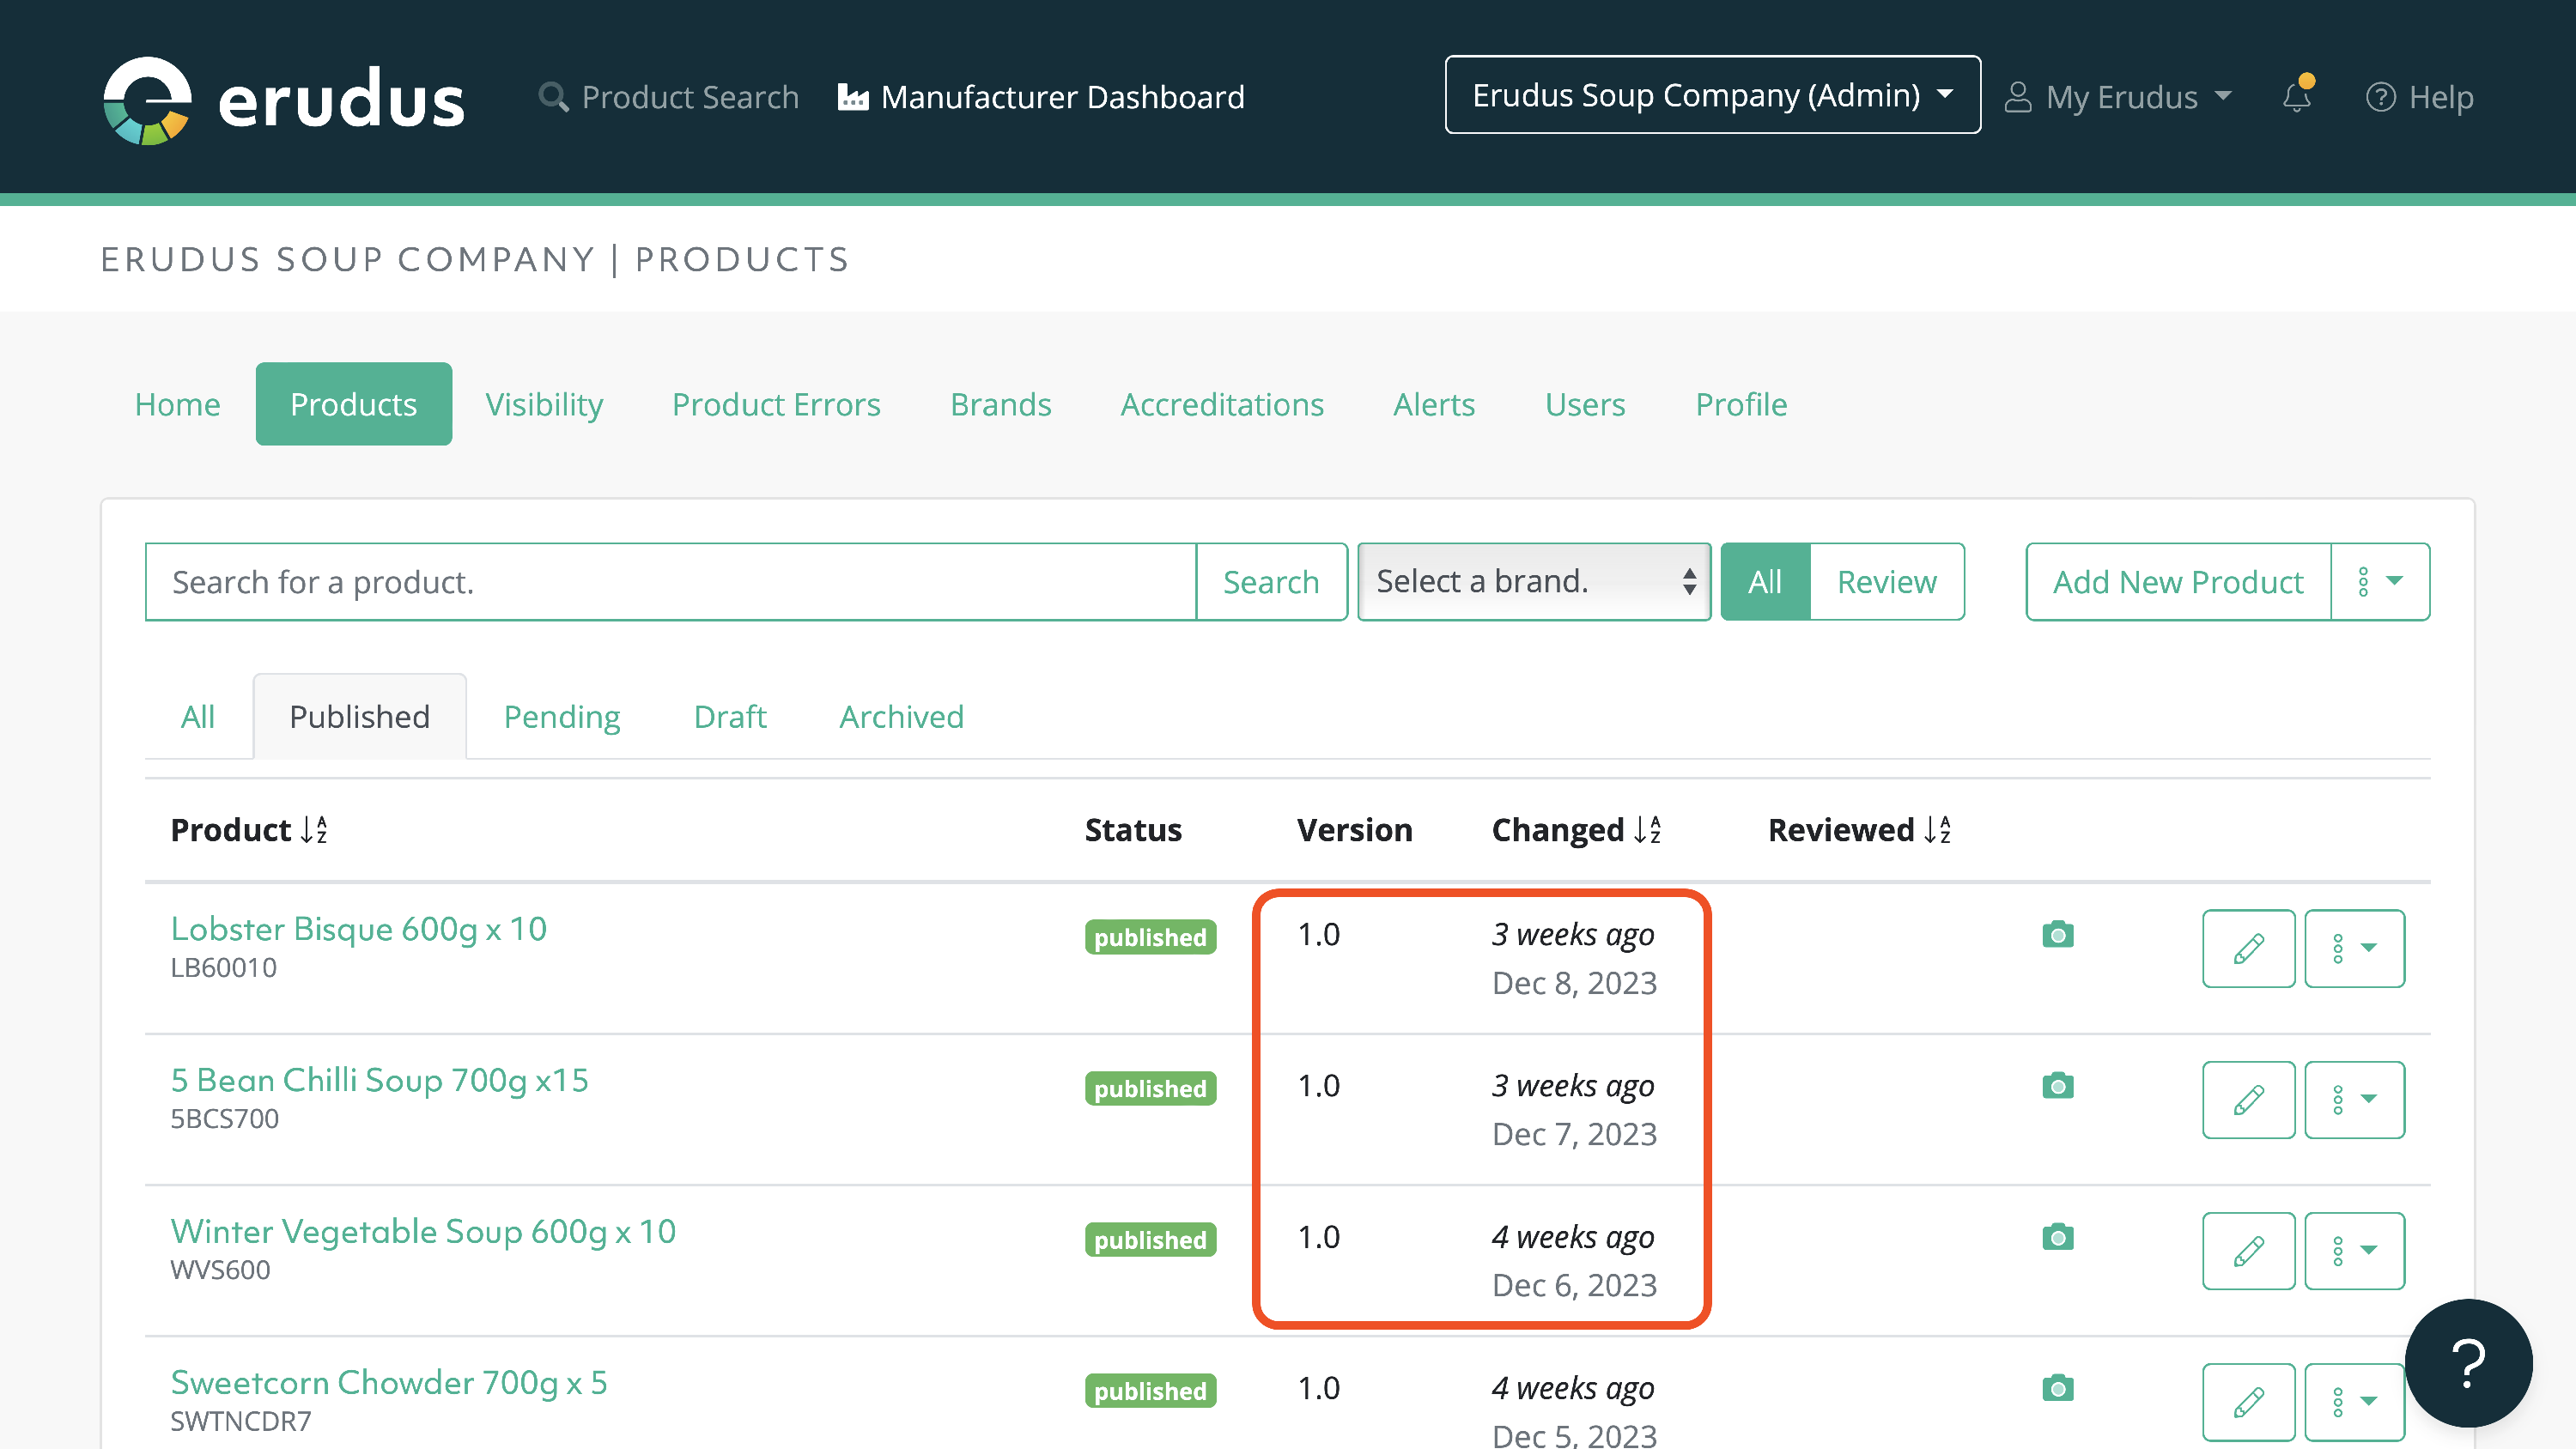Click the WVS600 product code
The height and width of the screenshot is (1449, 2576).
tap(220, 1270)
